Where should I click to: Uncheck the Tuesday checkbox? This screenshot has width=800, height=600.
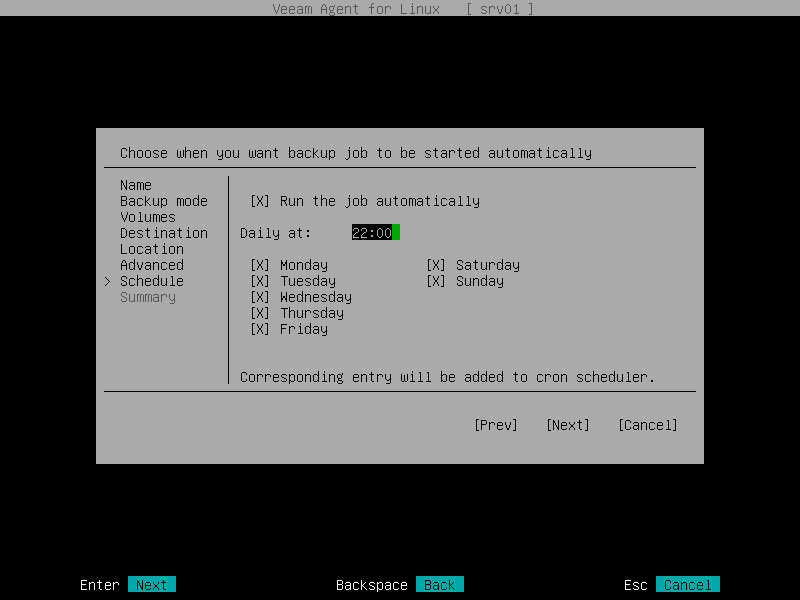point(260,281)
